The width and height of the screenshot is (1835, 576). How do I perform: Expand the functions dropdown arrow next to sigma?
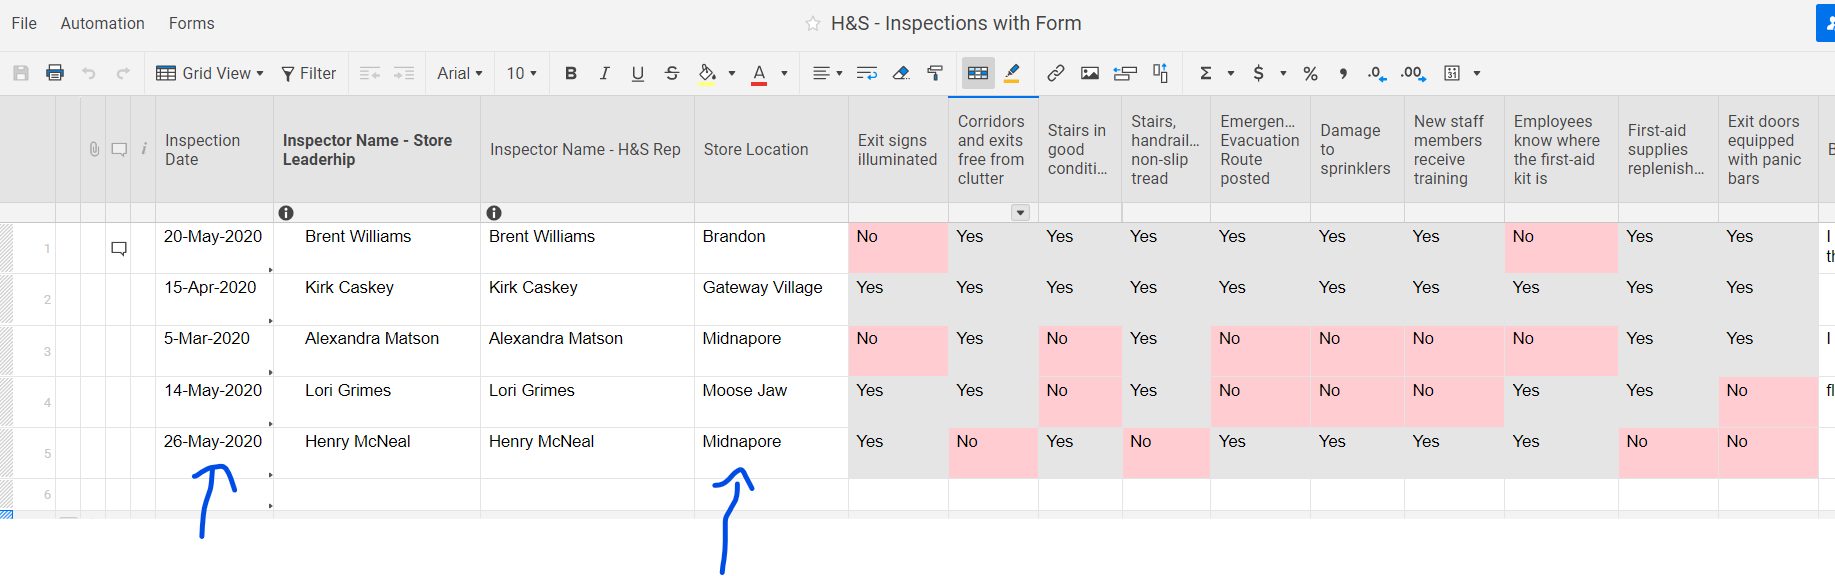[1231, 73]
